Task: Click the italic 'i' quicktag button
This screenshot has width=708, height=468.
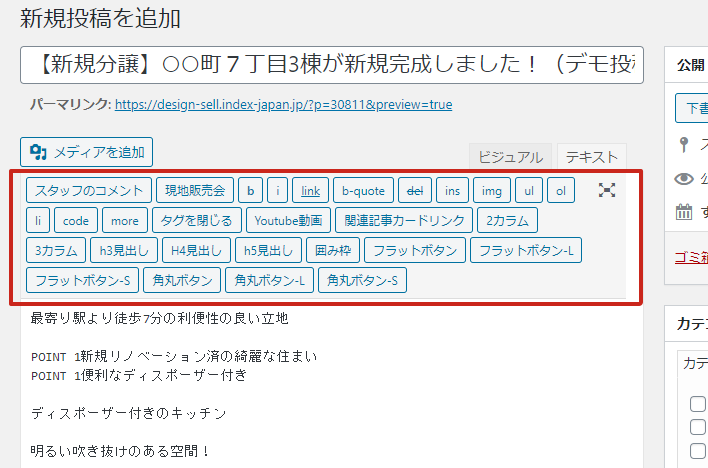Action: pos(278,190)
